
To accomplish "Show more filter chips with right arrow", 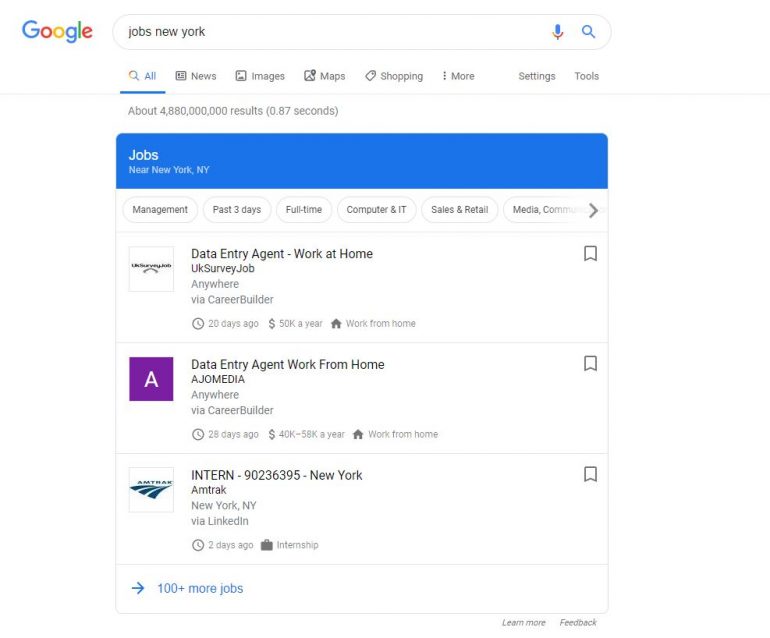I will pyautogui.click(x=594, y=210).
